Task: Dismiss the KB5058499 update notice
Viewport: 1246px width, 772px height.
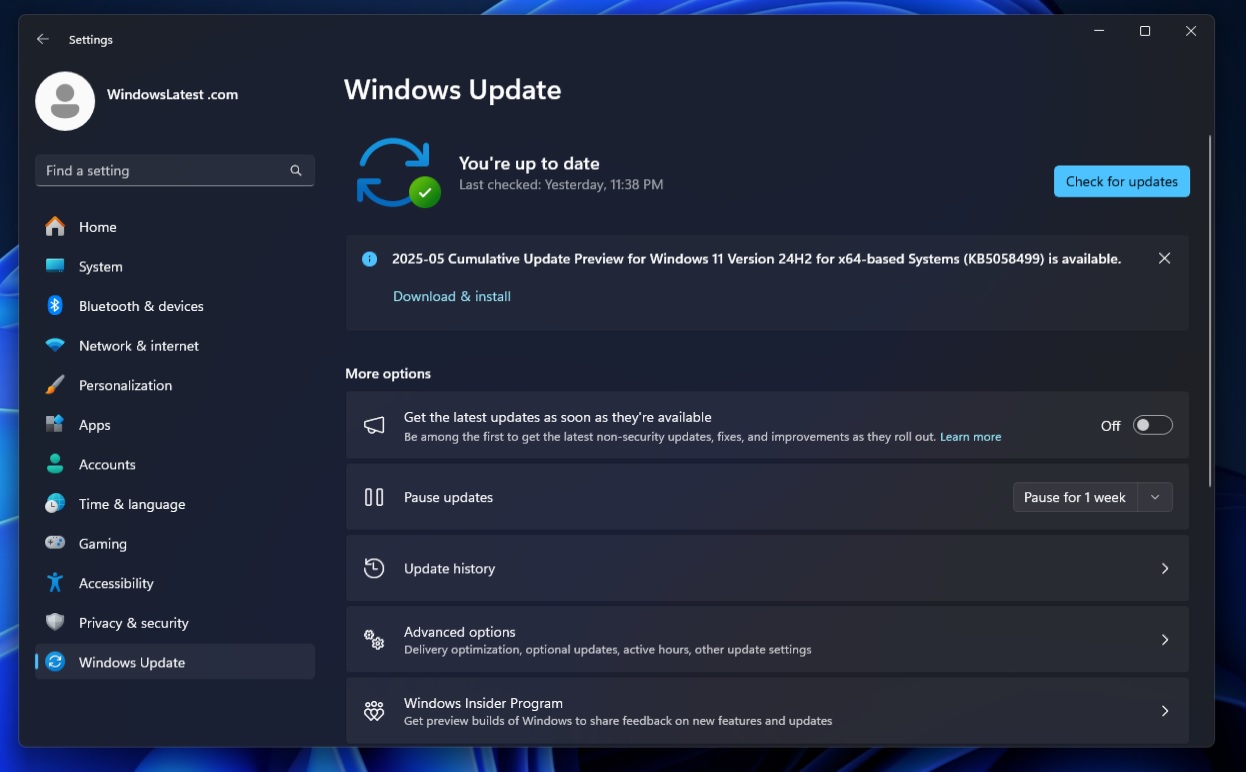Action: 1164,258
